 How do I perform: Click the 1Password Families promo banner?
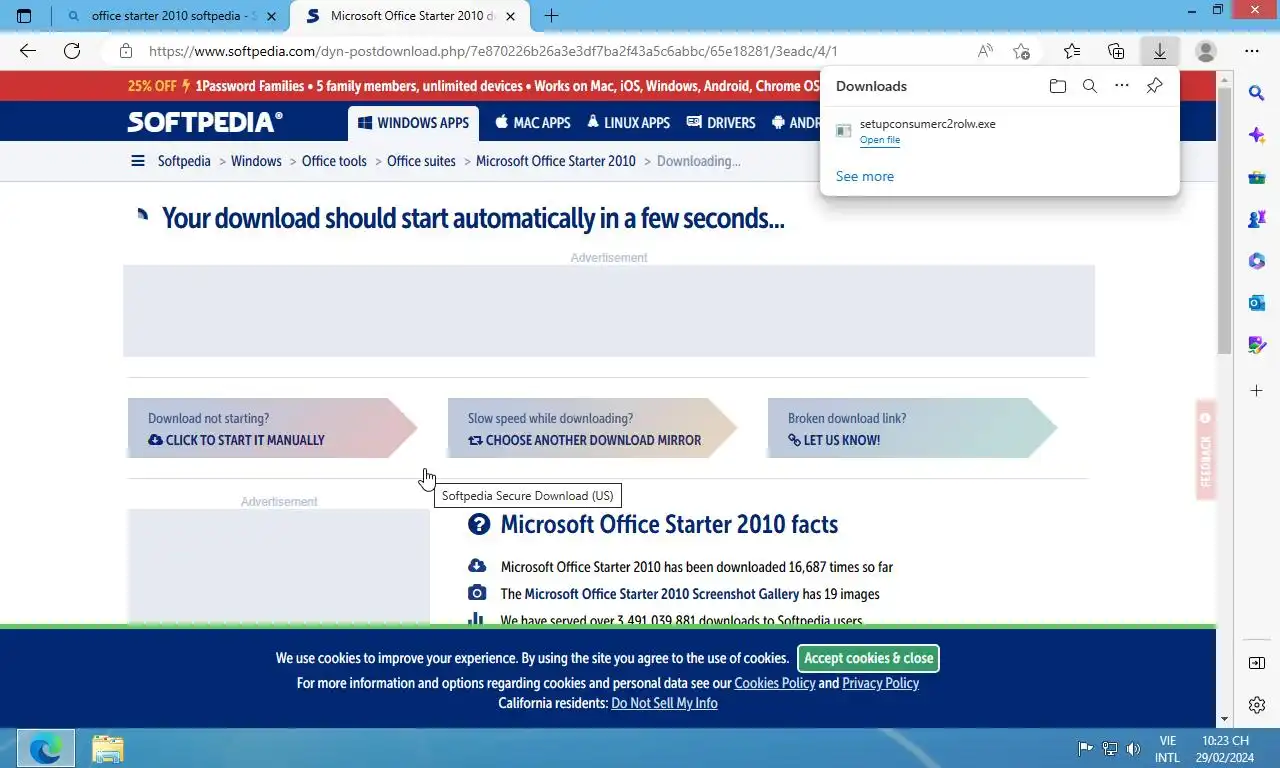click(x=473, y=86)
